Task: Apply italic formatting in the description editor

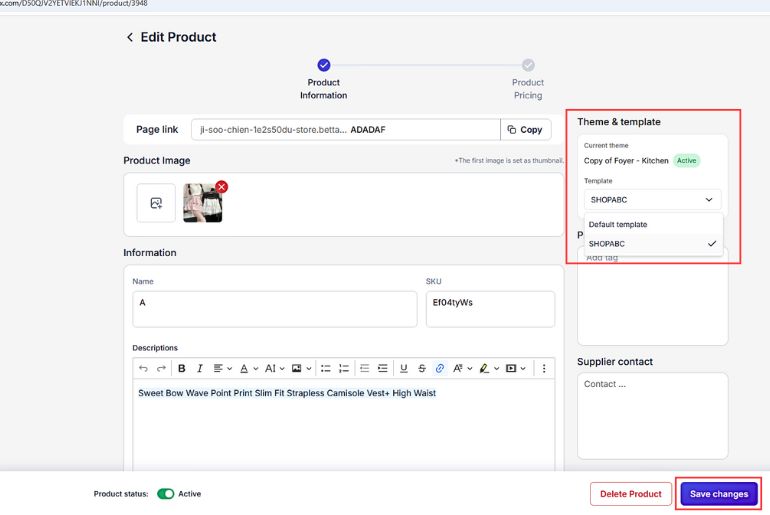Action: point(199,368)
